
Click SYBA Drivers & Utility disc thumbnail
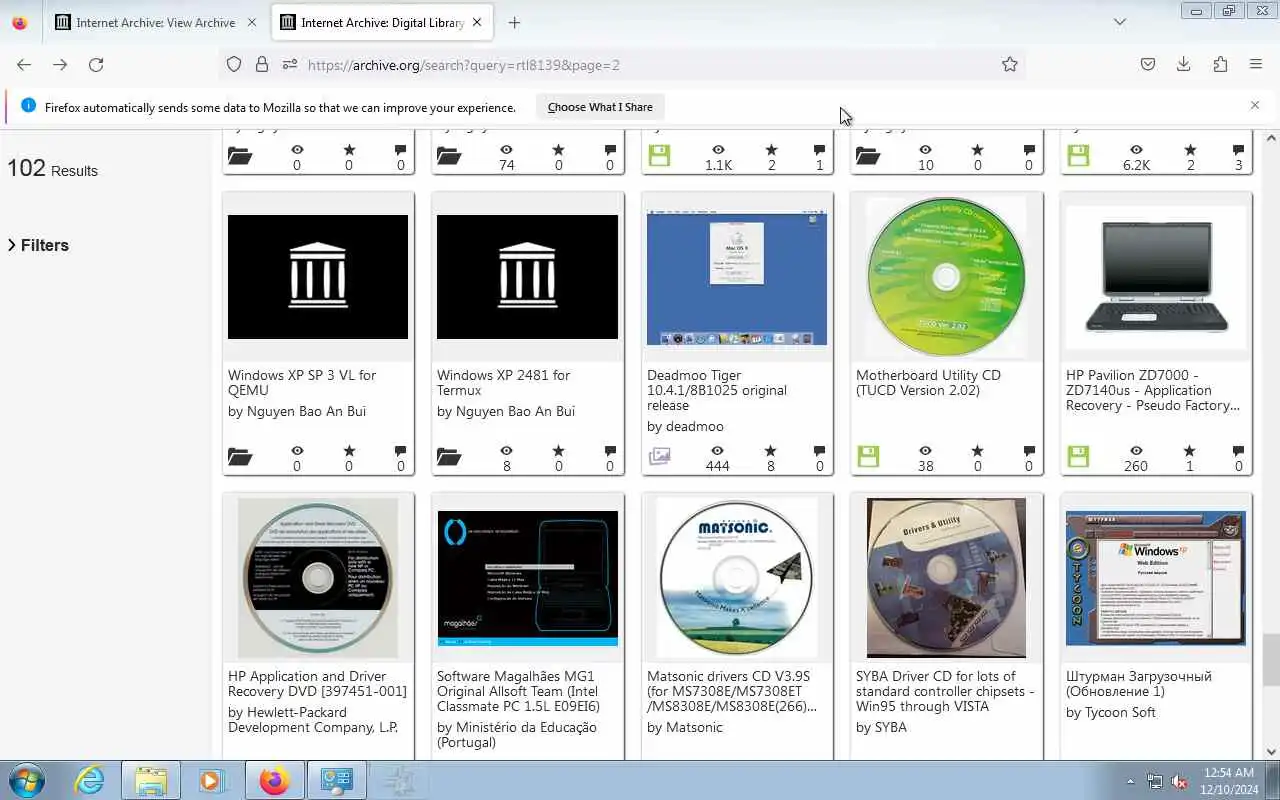pyautogui.click(x=946, y=578)
